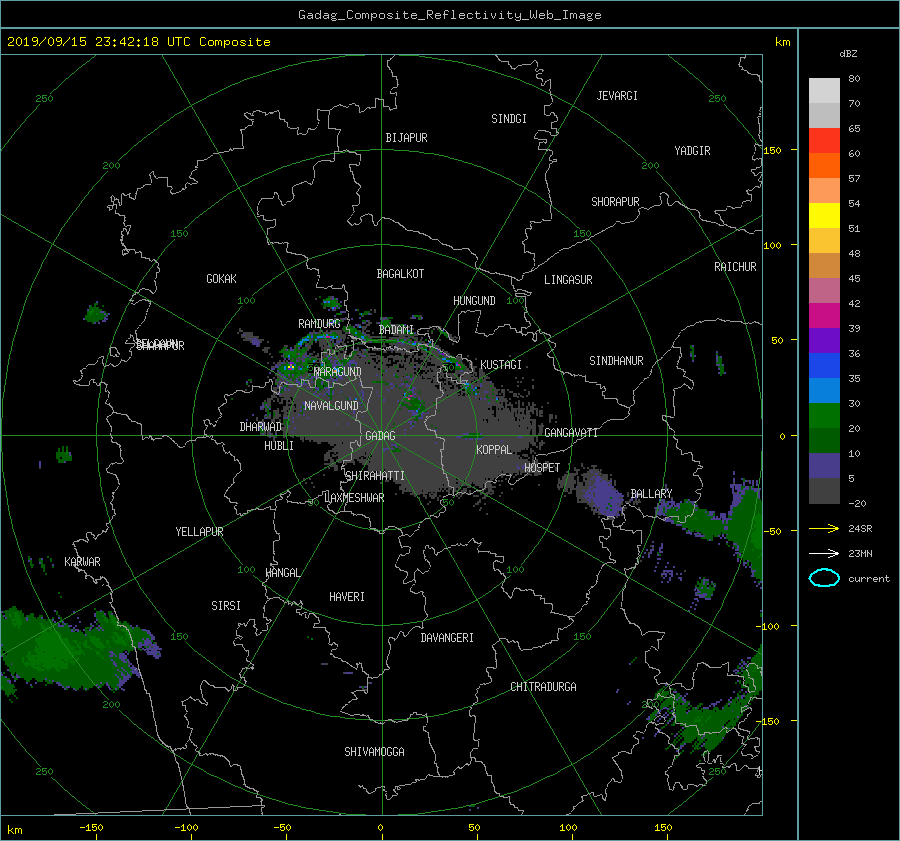Click the white 23MN arrow legend icon
This screenshot has height=841, width=900.
(824, 553)
